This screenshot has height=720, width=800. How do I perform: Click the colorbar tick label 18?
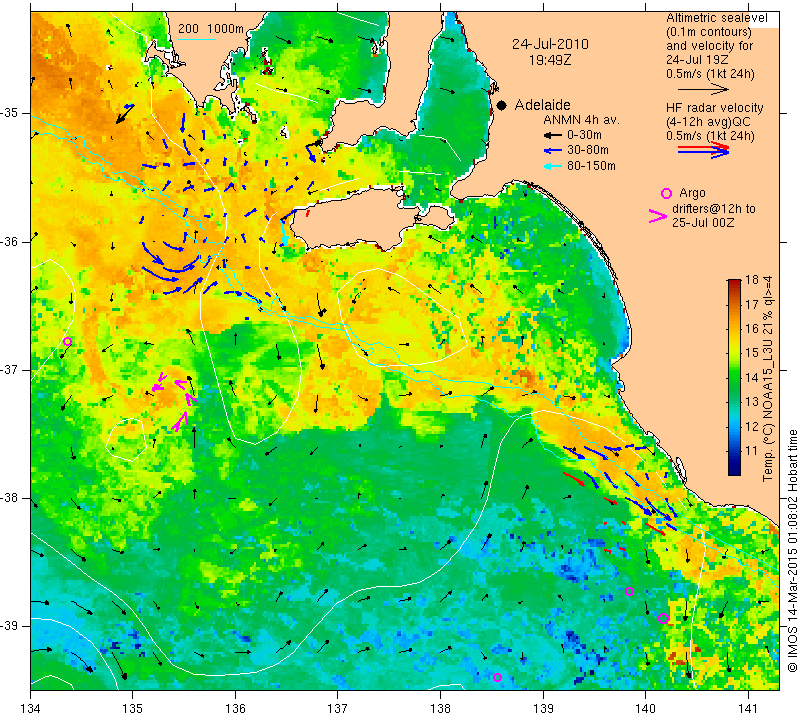(752, 280)
